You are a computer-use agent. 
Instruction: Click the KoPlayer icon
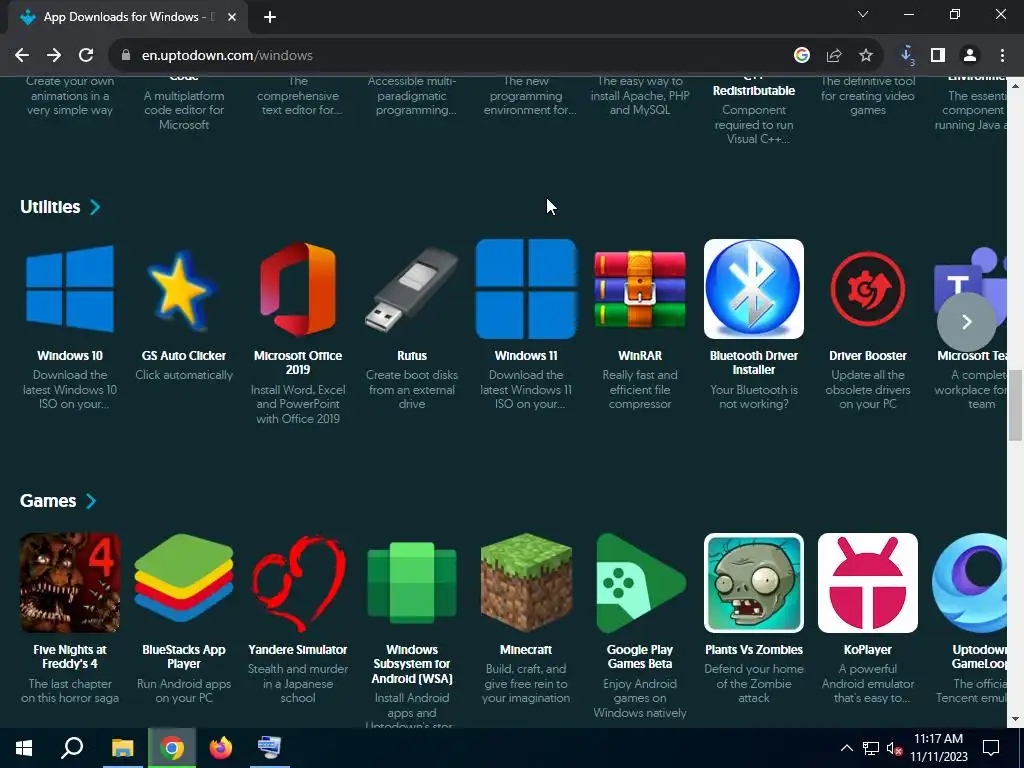point(867,583)
